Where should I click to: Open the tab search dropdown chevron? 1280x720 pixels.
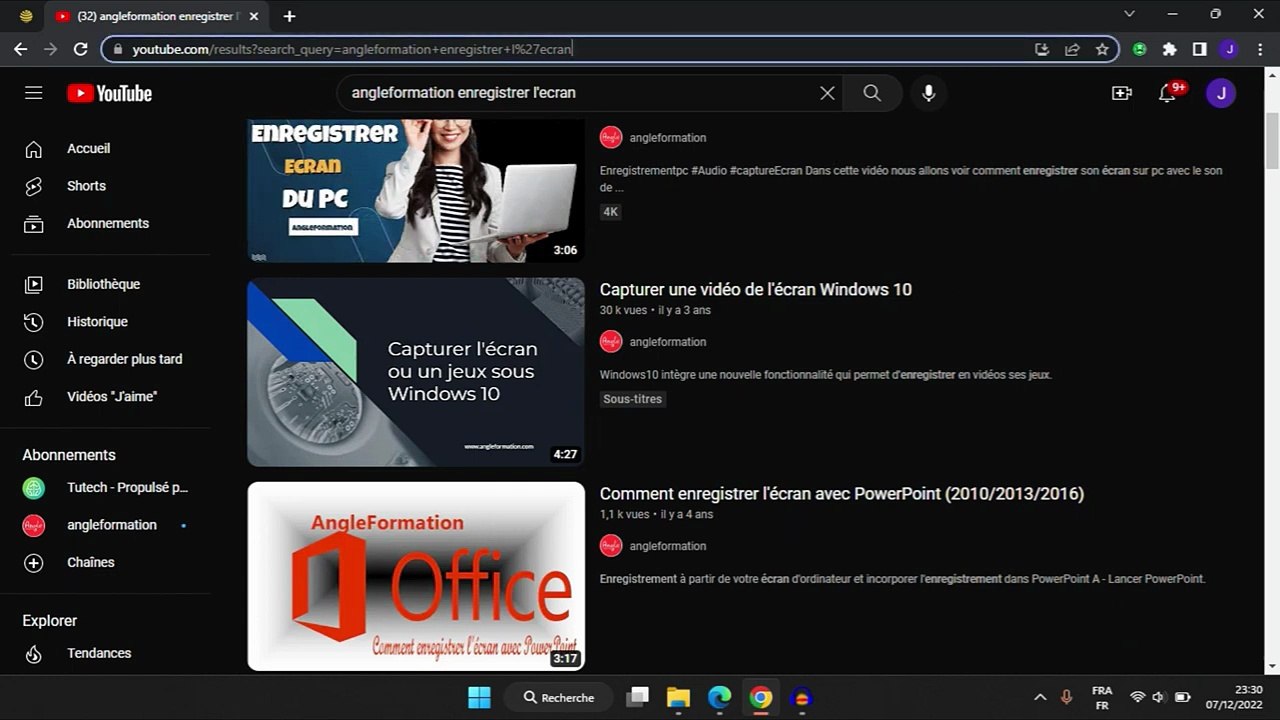pyautogui.click(x=1130, y=14)
